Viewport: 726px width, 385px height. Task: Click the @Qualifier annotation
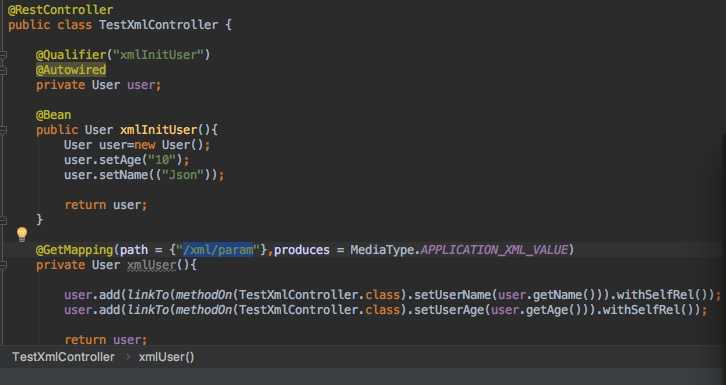(x=71, y=55)
